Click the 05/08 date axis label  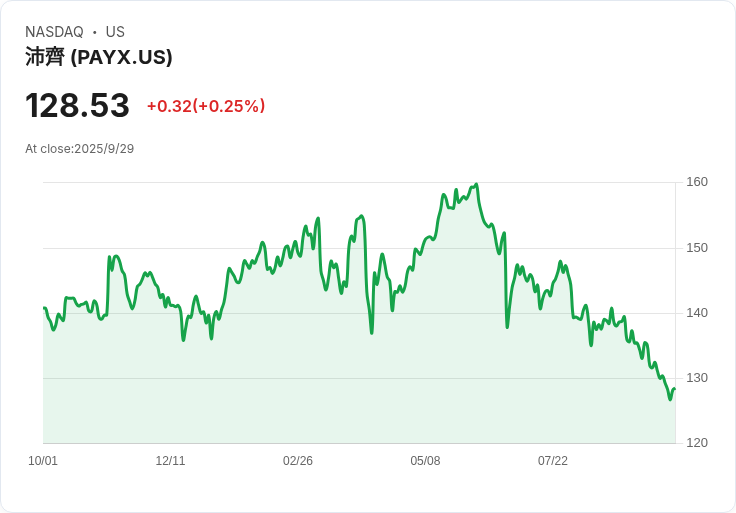tap(425, 461)
